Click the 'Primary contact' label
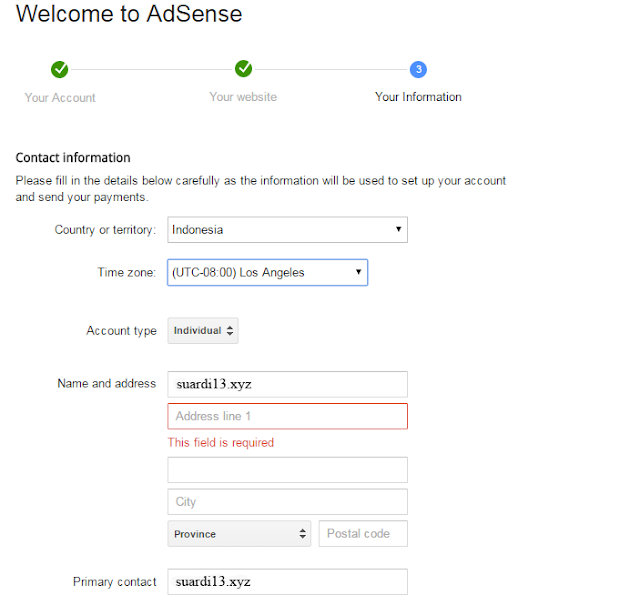 click(x=115, y=582)
